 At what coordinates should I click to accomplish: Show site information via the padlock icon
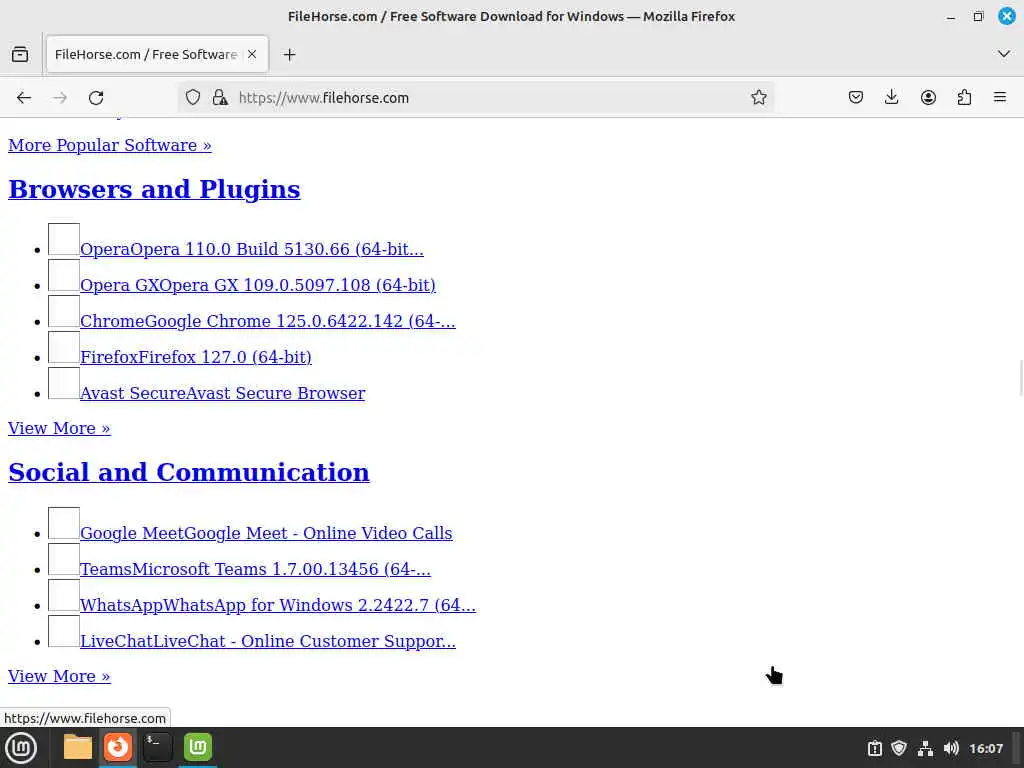coord(220,97)
